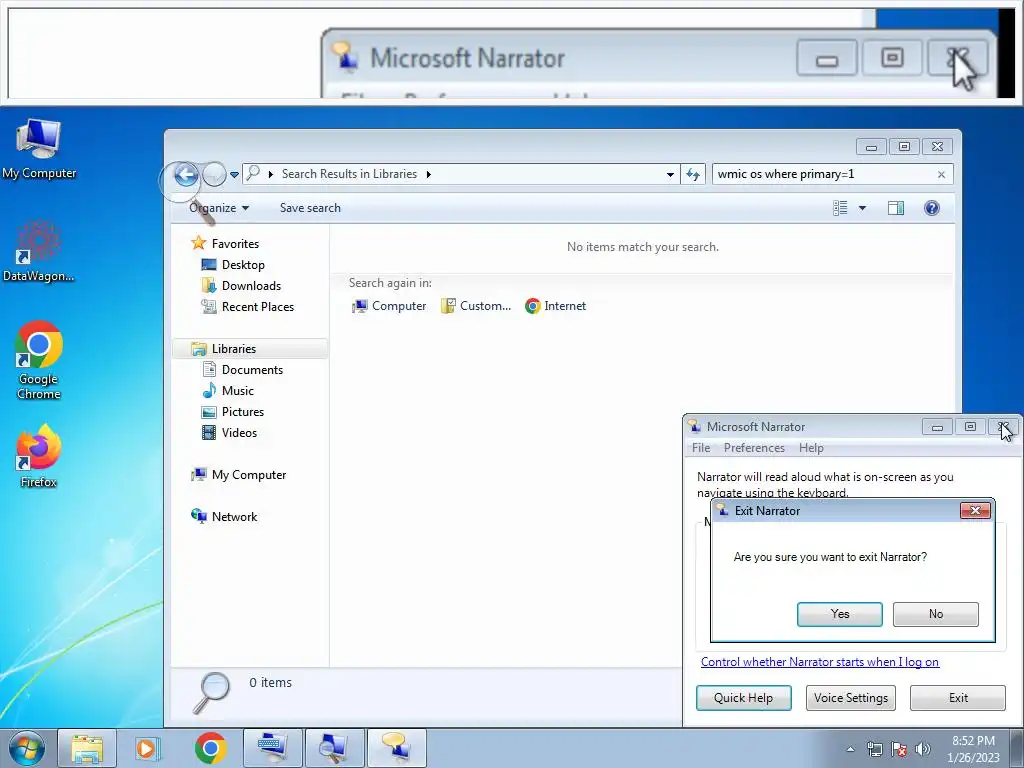Open Control whether Narrator starts link

tap(820, 662)
